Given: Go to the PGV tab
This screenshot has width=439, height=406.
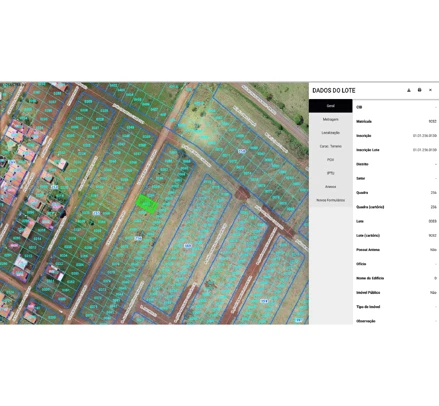Looking at the screenshot, I should [330, 160].
